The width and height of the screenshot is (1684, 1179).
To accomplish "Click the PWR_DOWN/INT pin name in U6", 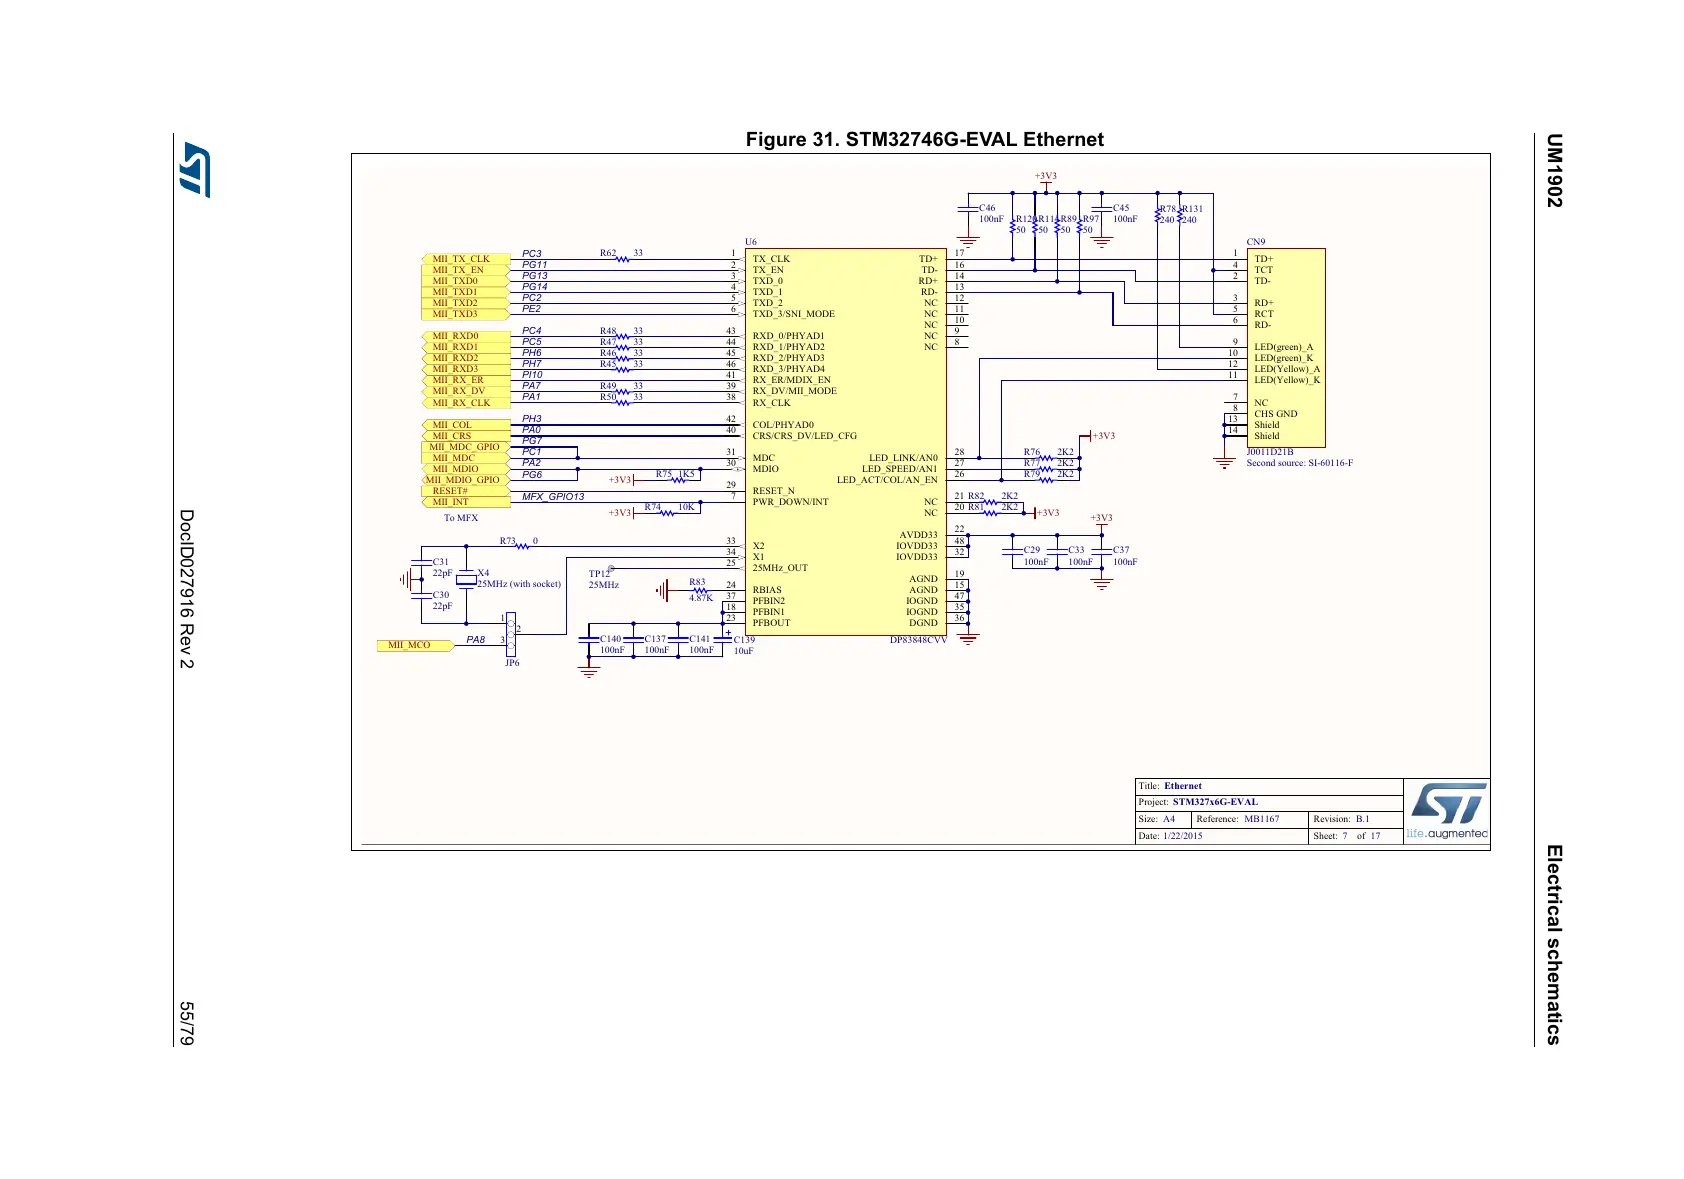I will [x=791, y=502].
